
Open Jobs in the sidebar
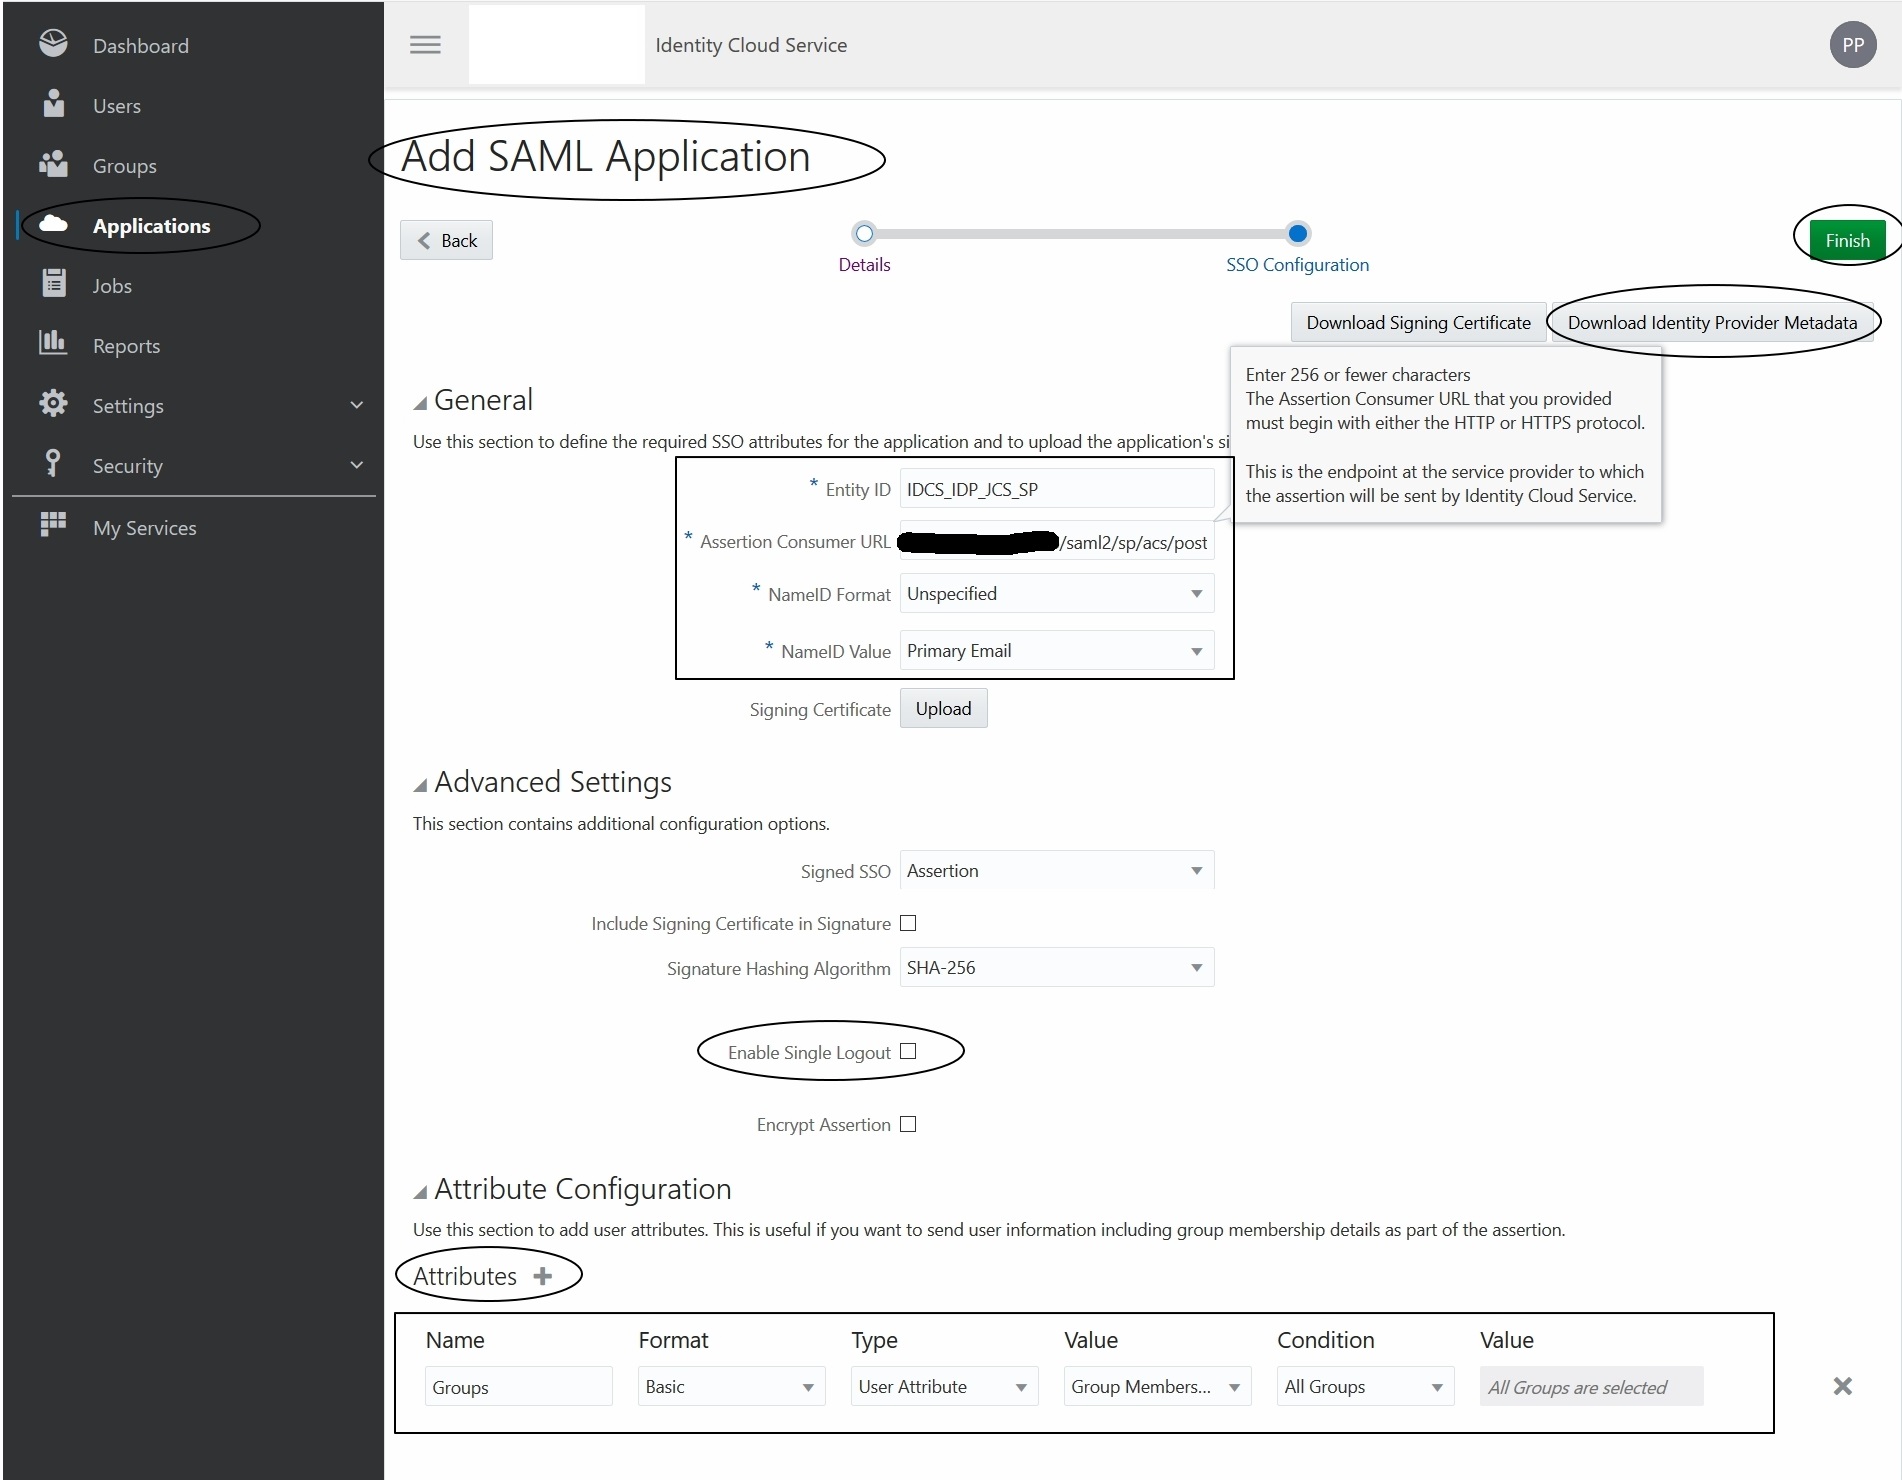pyautogui.click(x=112, y=286)
